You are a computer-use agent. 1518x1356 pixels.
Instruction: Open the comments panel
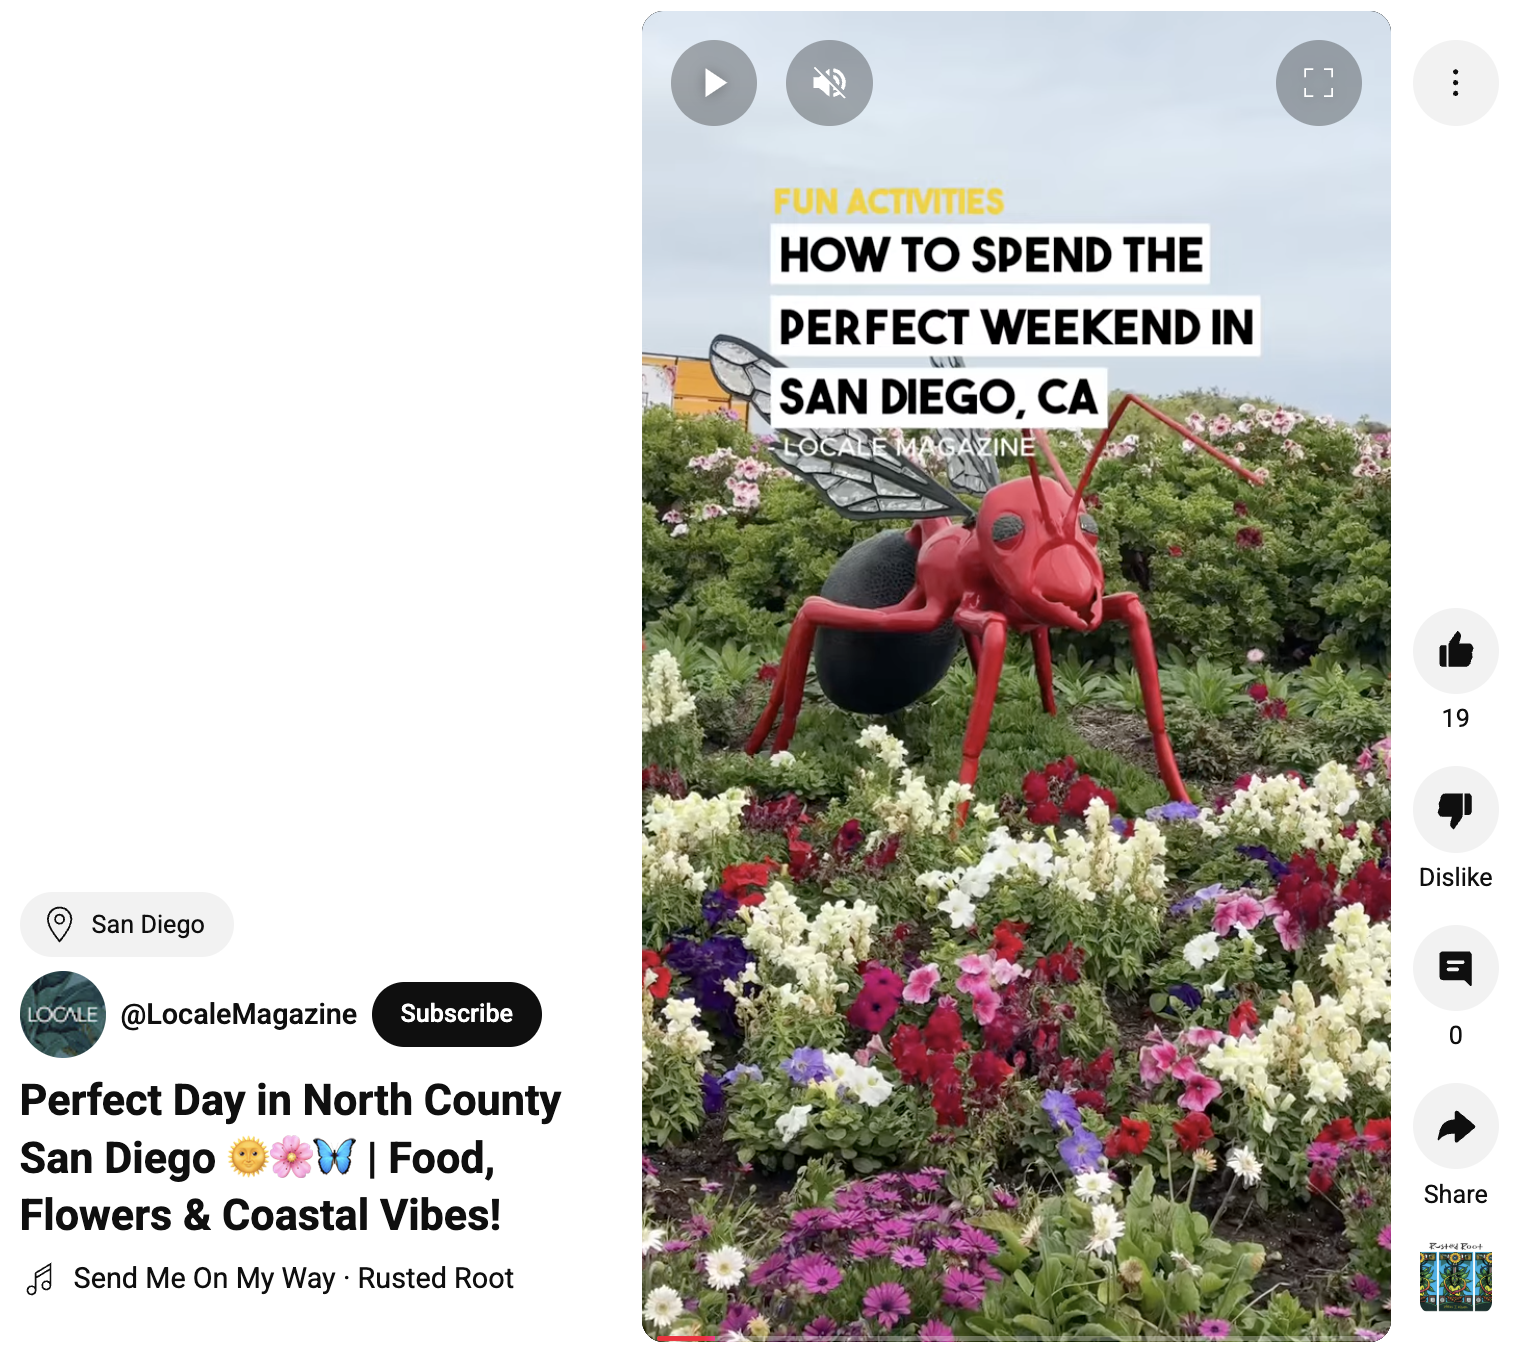tap(1455, 968)
